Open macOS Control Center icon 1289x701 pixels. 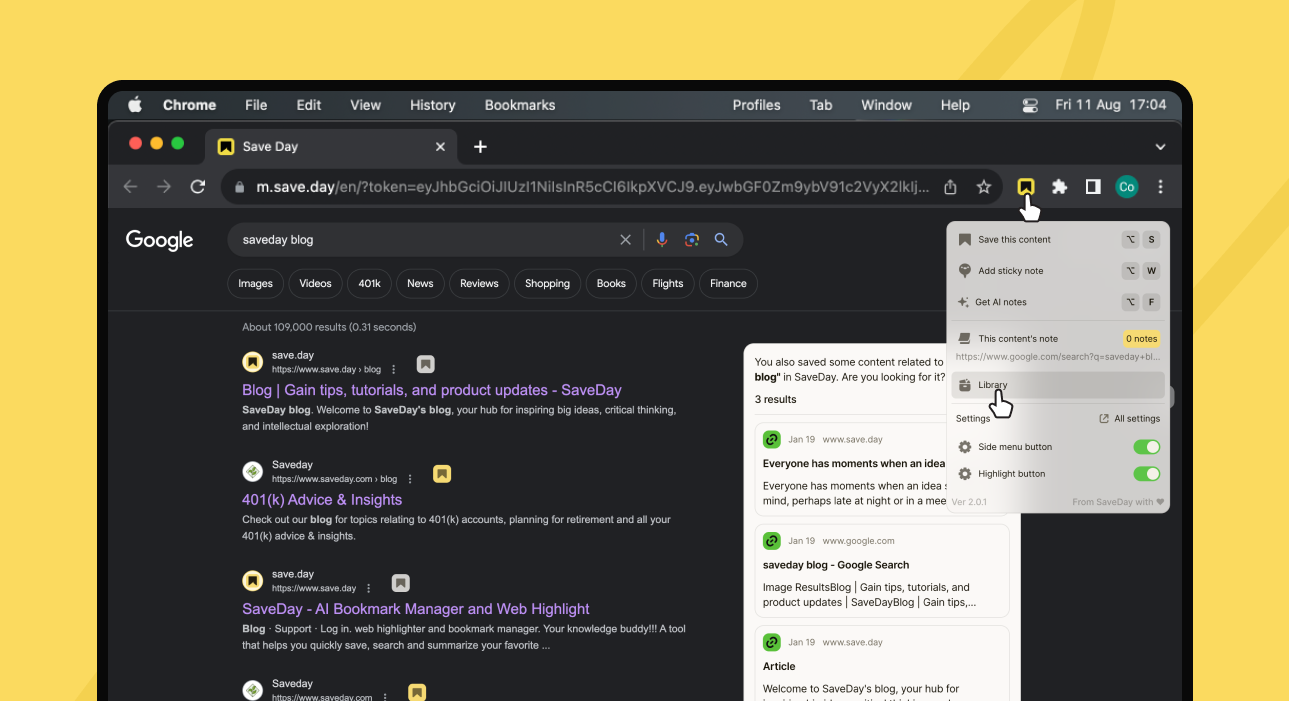1030,105
